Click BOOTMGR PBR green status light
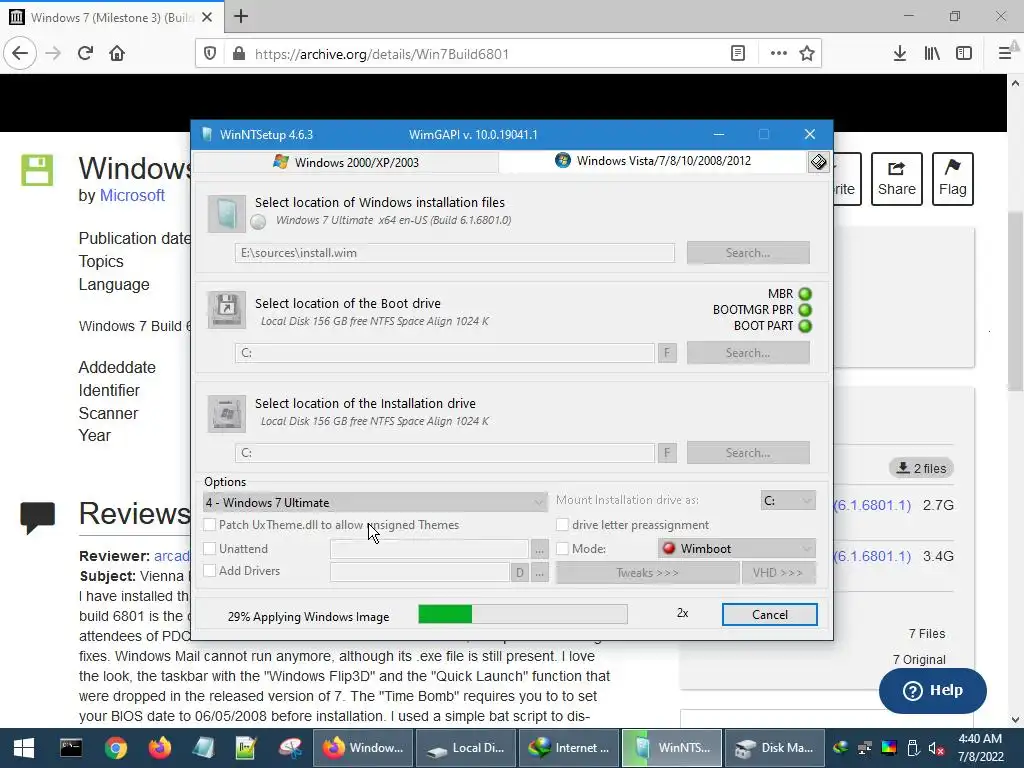The height and width of the screenshot is (768, 1024). click(x=805, y=310)
